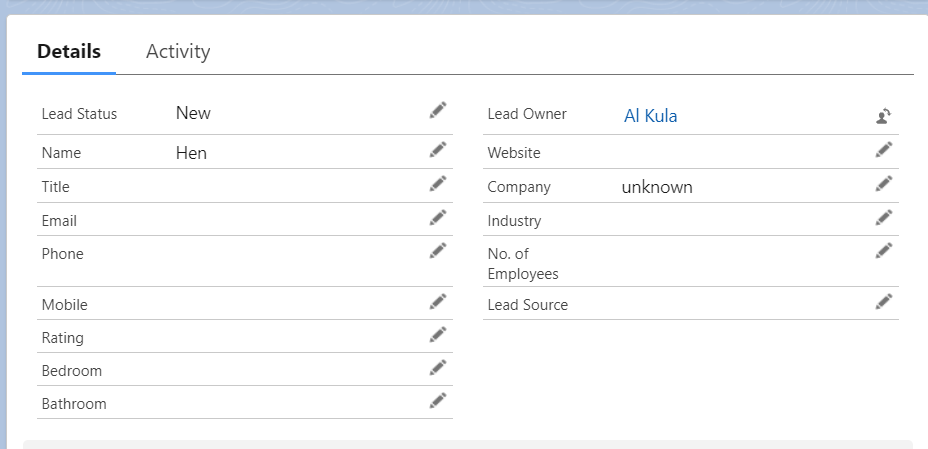Screen dimensions: 928x449
Task: Edit the Title field with pencil icon
Action: pyautogui.click(x=437, y=184)
